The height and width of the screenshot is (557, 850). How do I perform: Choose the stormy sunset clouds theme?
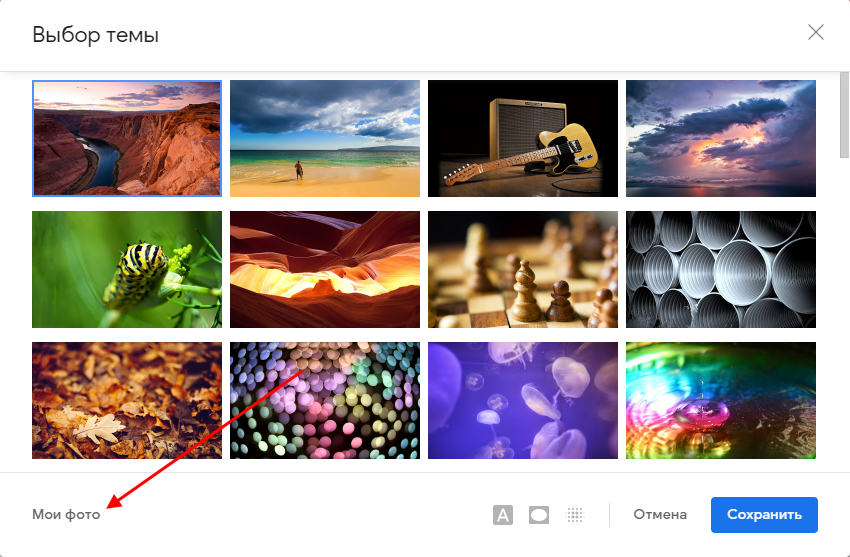pos(720,138)
